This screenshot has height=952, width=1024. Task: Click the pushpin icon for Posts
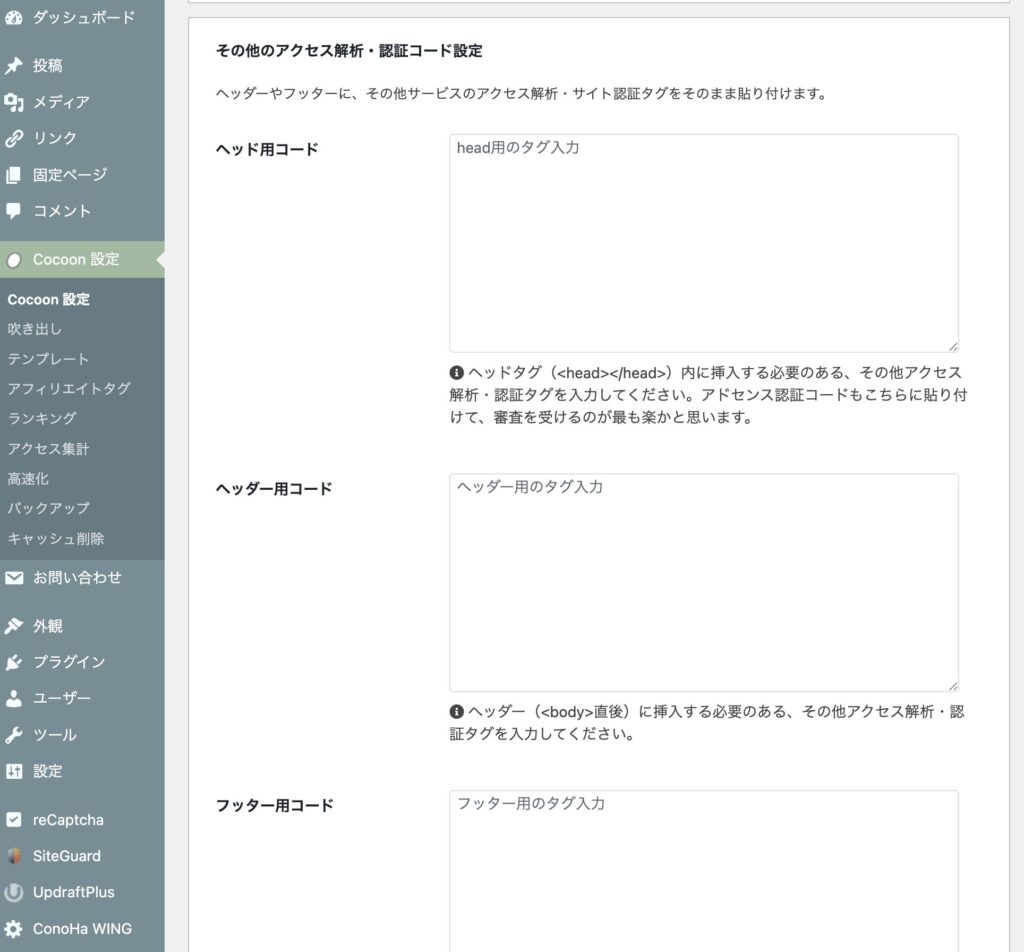pyautogui.click(x=13, y=66)
